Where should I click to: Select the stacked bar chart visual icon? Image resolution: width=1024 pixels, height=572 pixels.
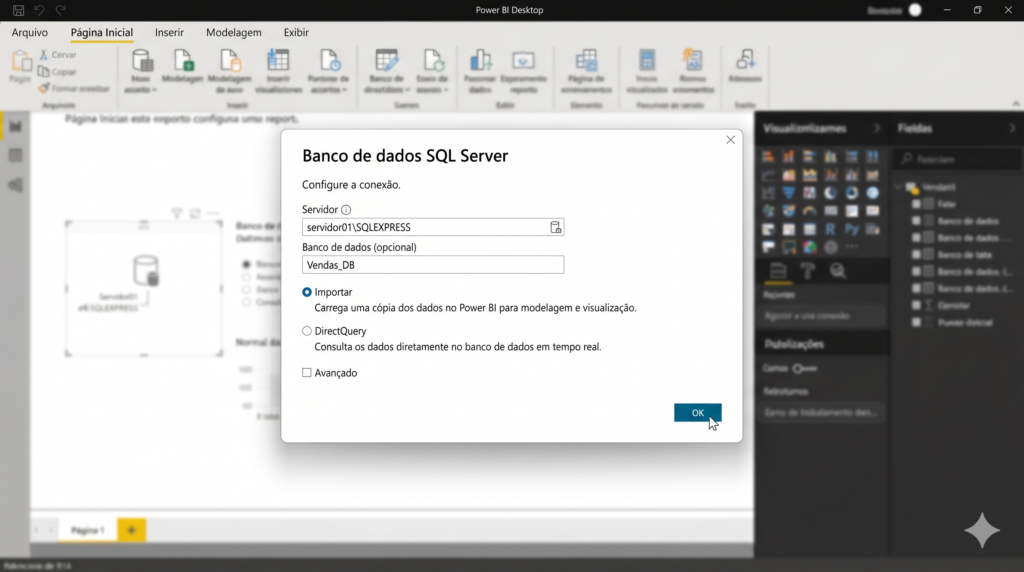tap(768, 157)
